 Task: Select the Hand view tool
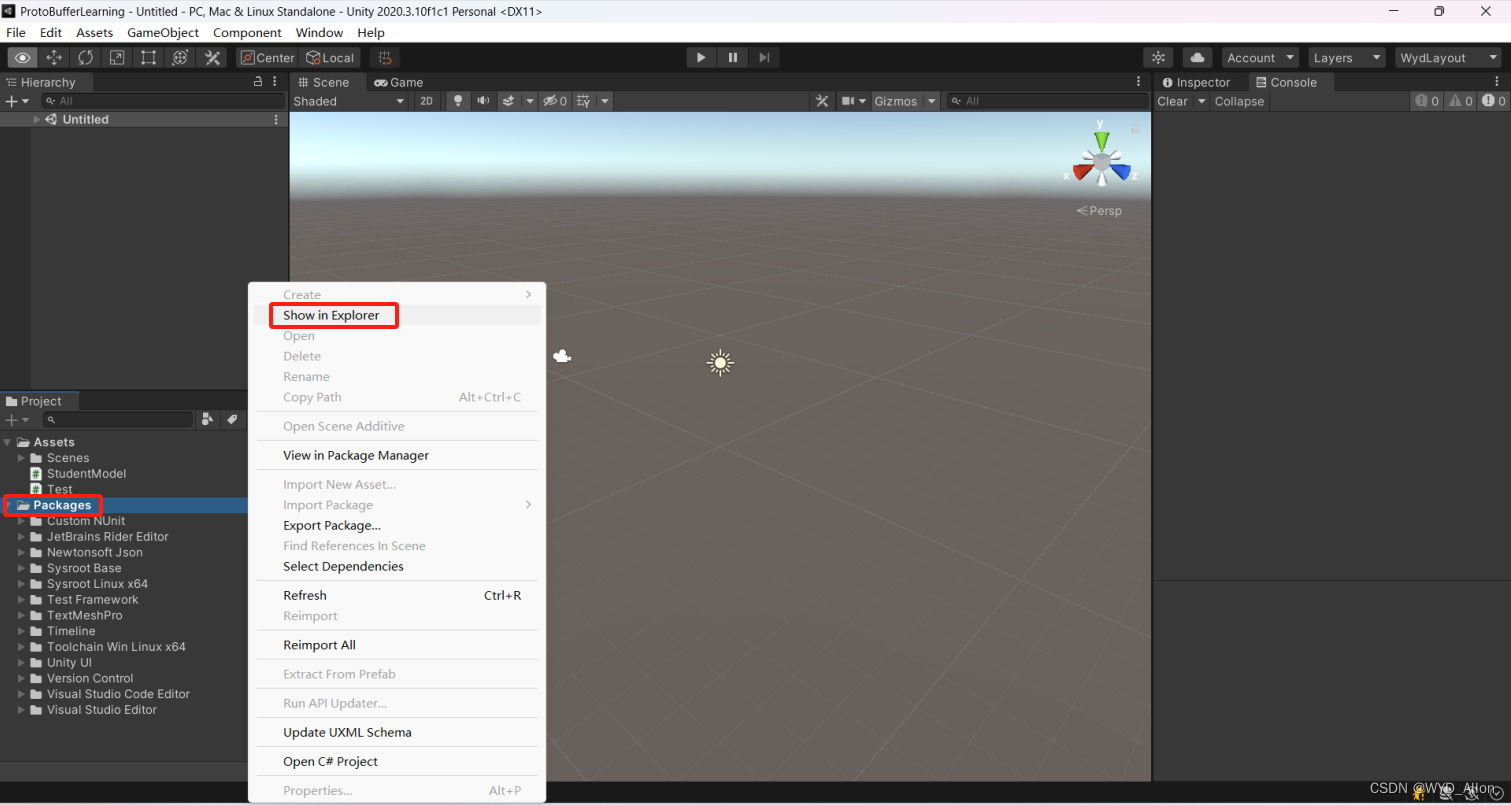click(x=23, y=58)
